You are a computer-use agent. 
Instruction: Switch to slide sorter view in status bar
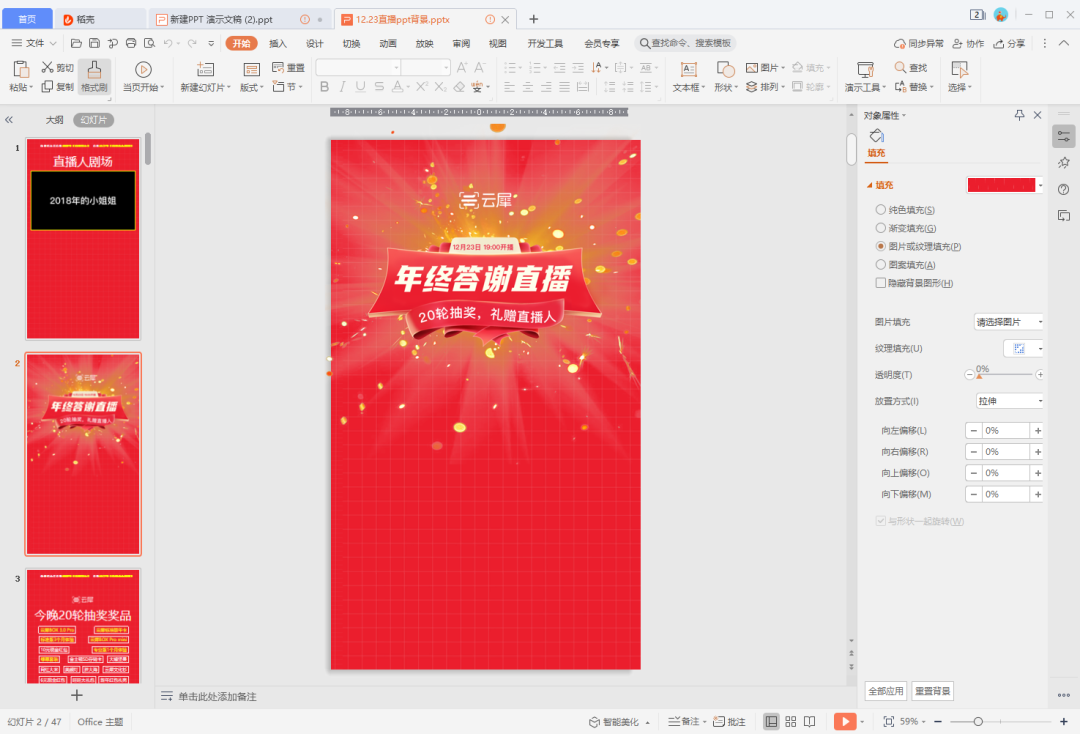pyautogui.click(x=791, y=720)
